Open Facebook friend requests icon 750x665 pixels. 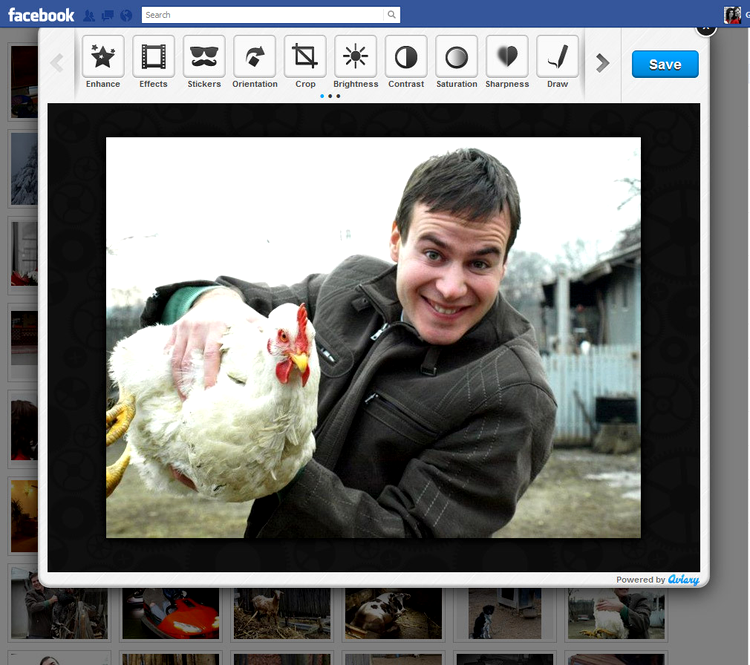[x=89, y=16]
